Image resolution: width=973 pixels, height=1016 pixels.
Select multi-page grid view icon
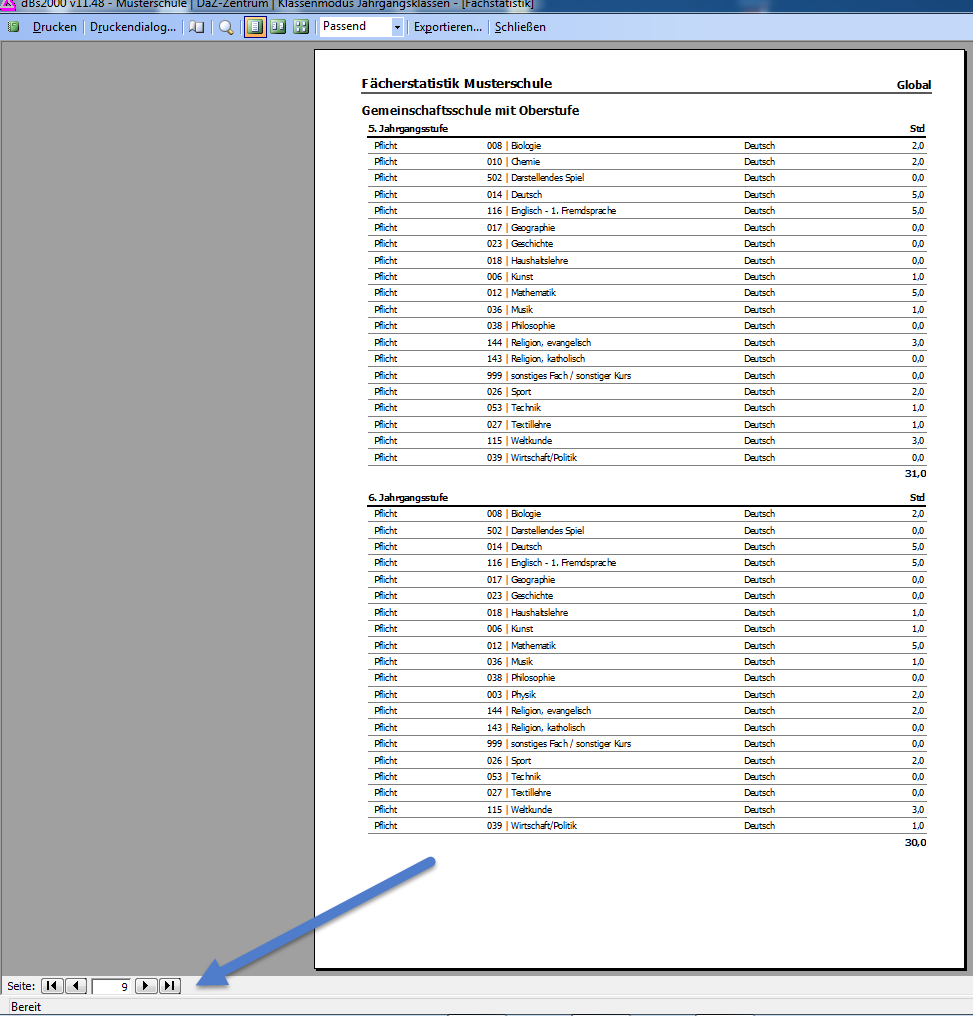pyautogui.click(x=301, y=27)
